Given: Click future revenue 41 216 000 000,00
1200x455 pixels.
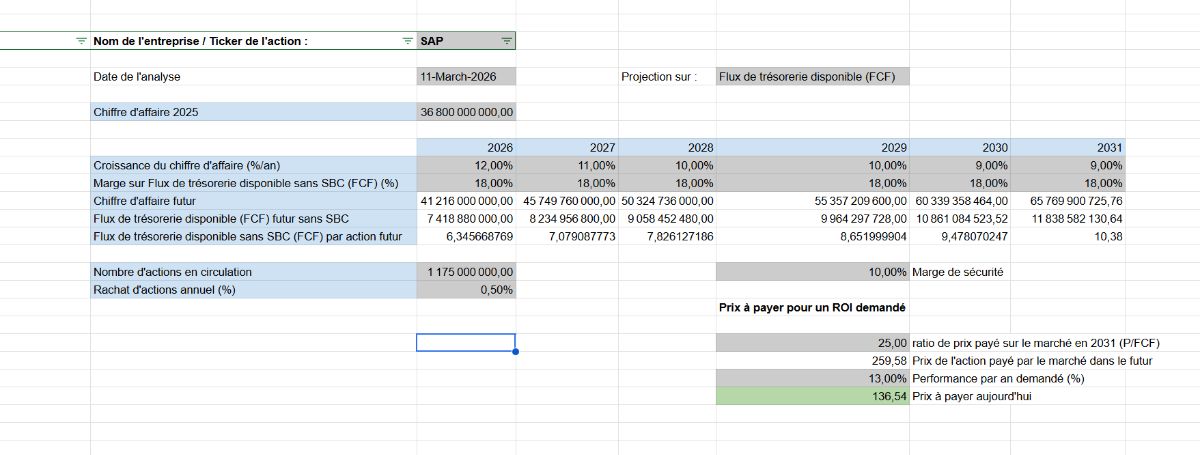Looking at the screenshot, I should [x=466, y=201].
